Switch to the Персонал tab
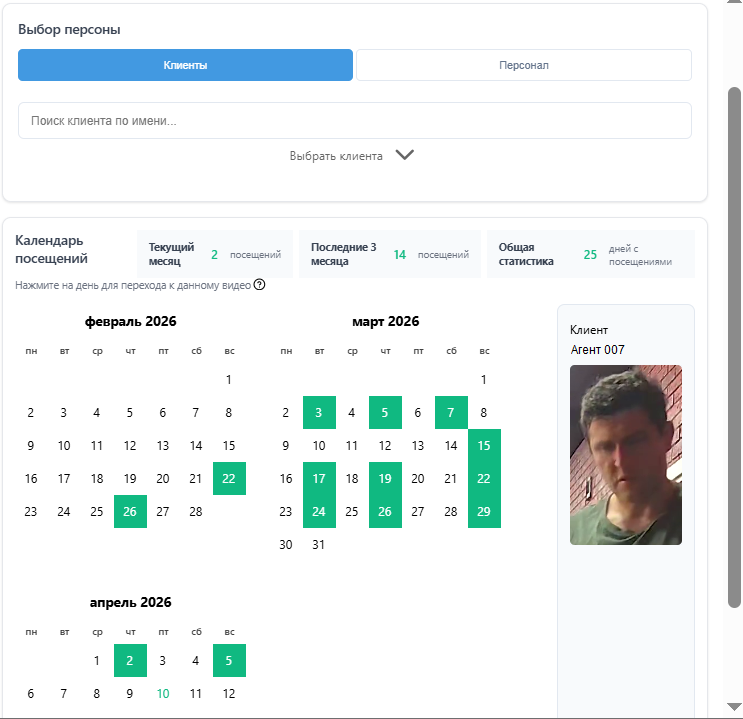The image size is (743, 719). coord(524,65)
